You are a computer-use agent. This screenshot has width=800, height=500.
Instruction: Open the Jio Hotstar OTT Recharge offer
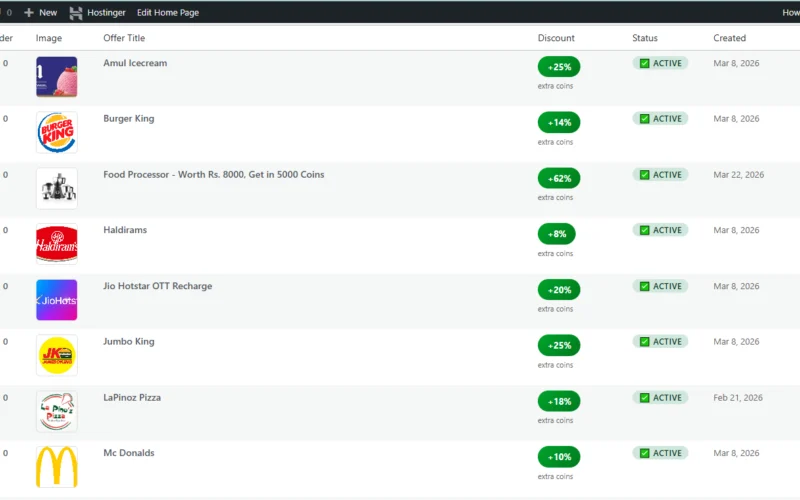157,286
